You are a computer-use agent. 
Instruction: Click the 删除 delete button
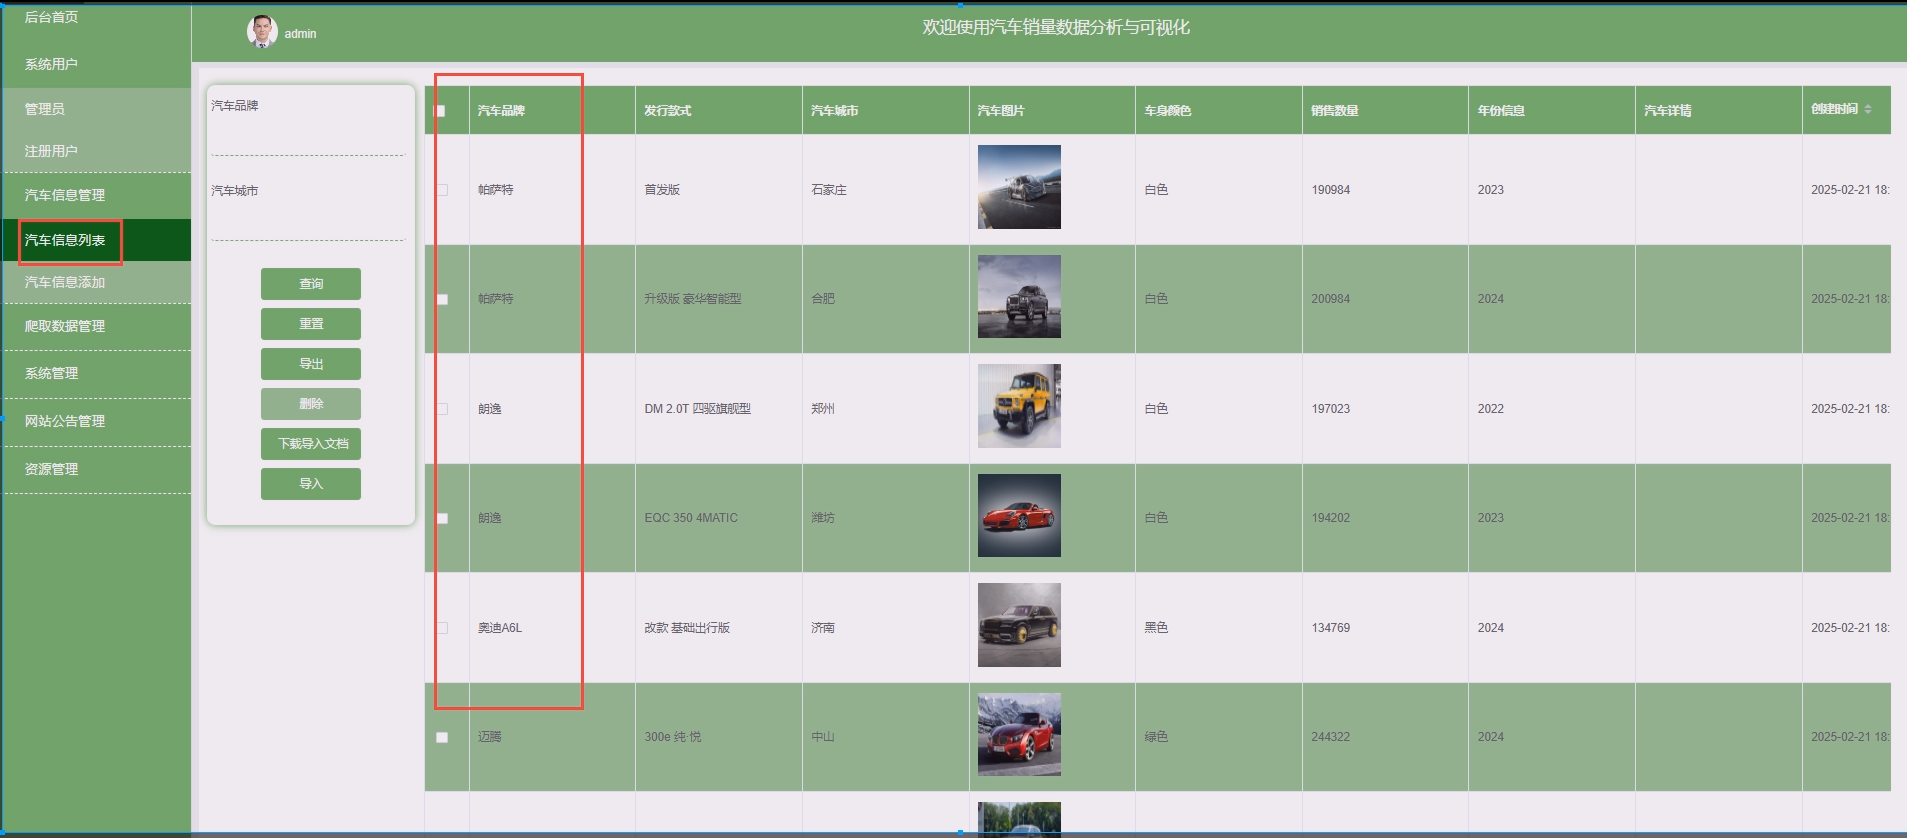[x=311, y=404]
